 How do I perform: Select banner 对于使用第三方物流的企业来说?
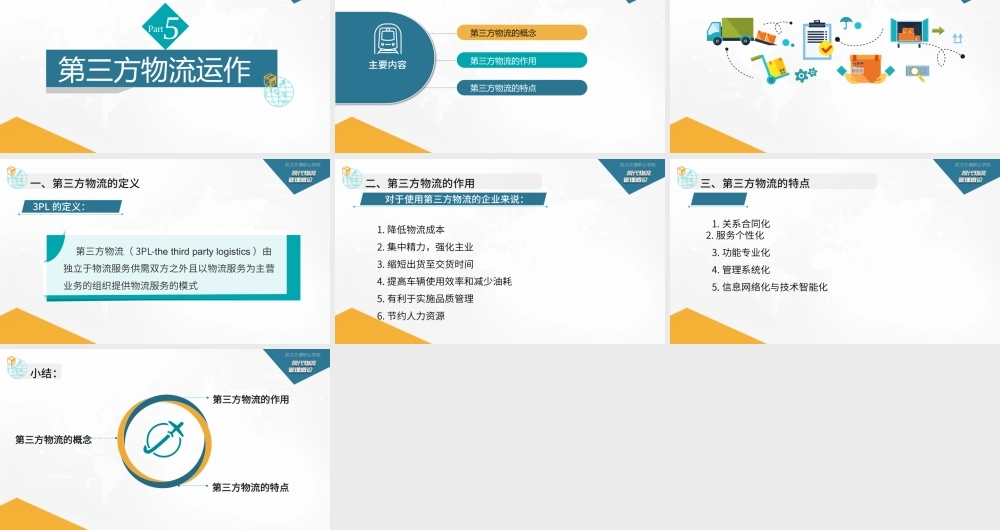click(454, 199)
